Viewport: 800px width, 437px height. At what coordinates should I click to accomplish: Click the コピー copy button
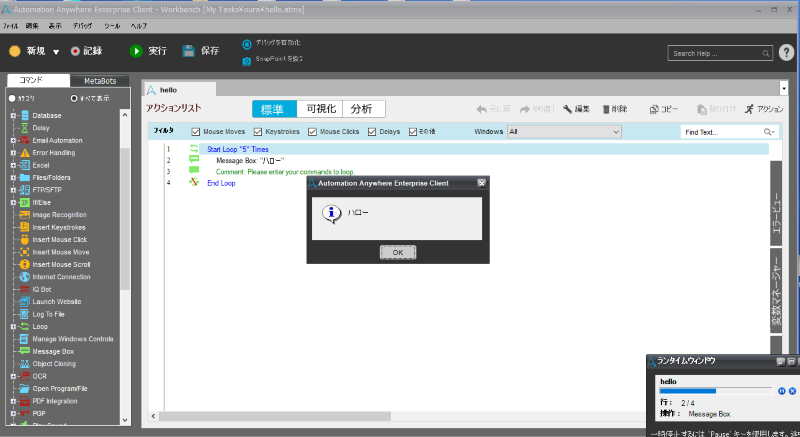point(664,109)
